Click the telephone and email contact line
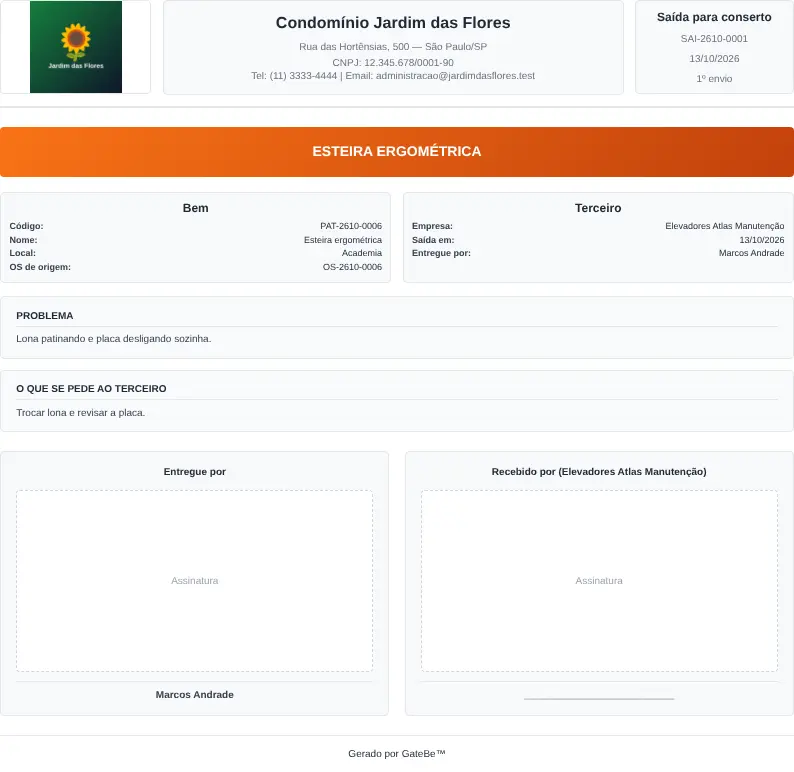Image resolution: width=794 pixels, height=772 pixels. coord(393,76)
